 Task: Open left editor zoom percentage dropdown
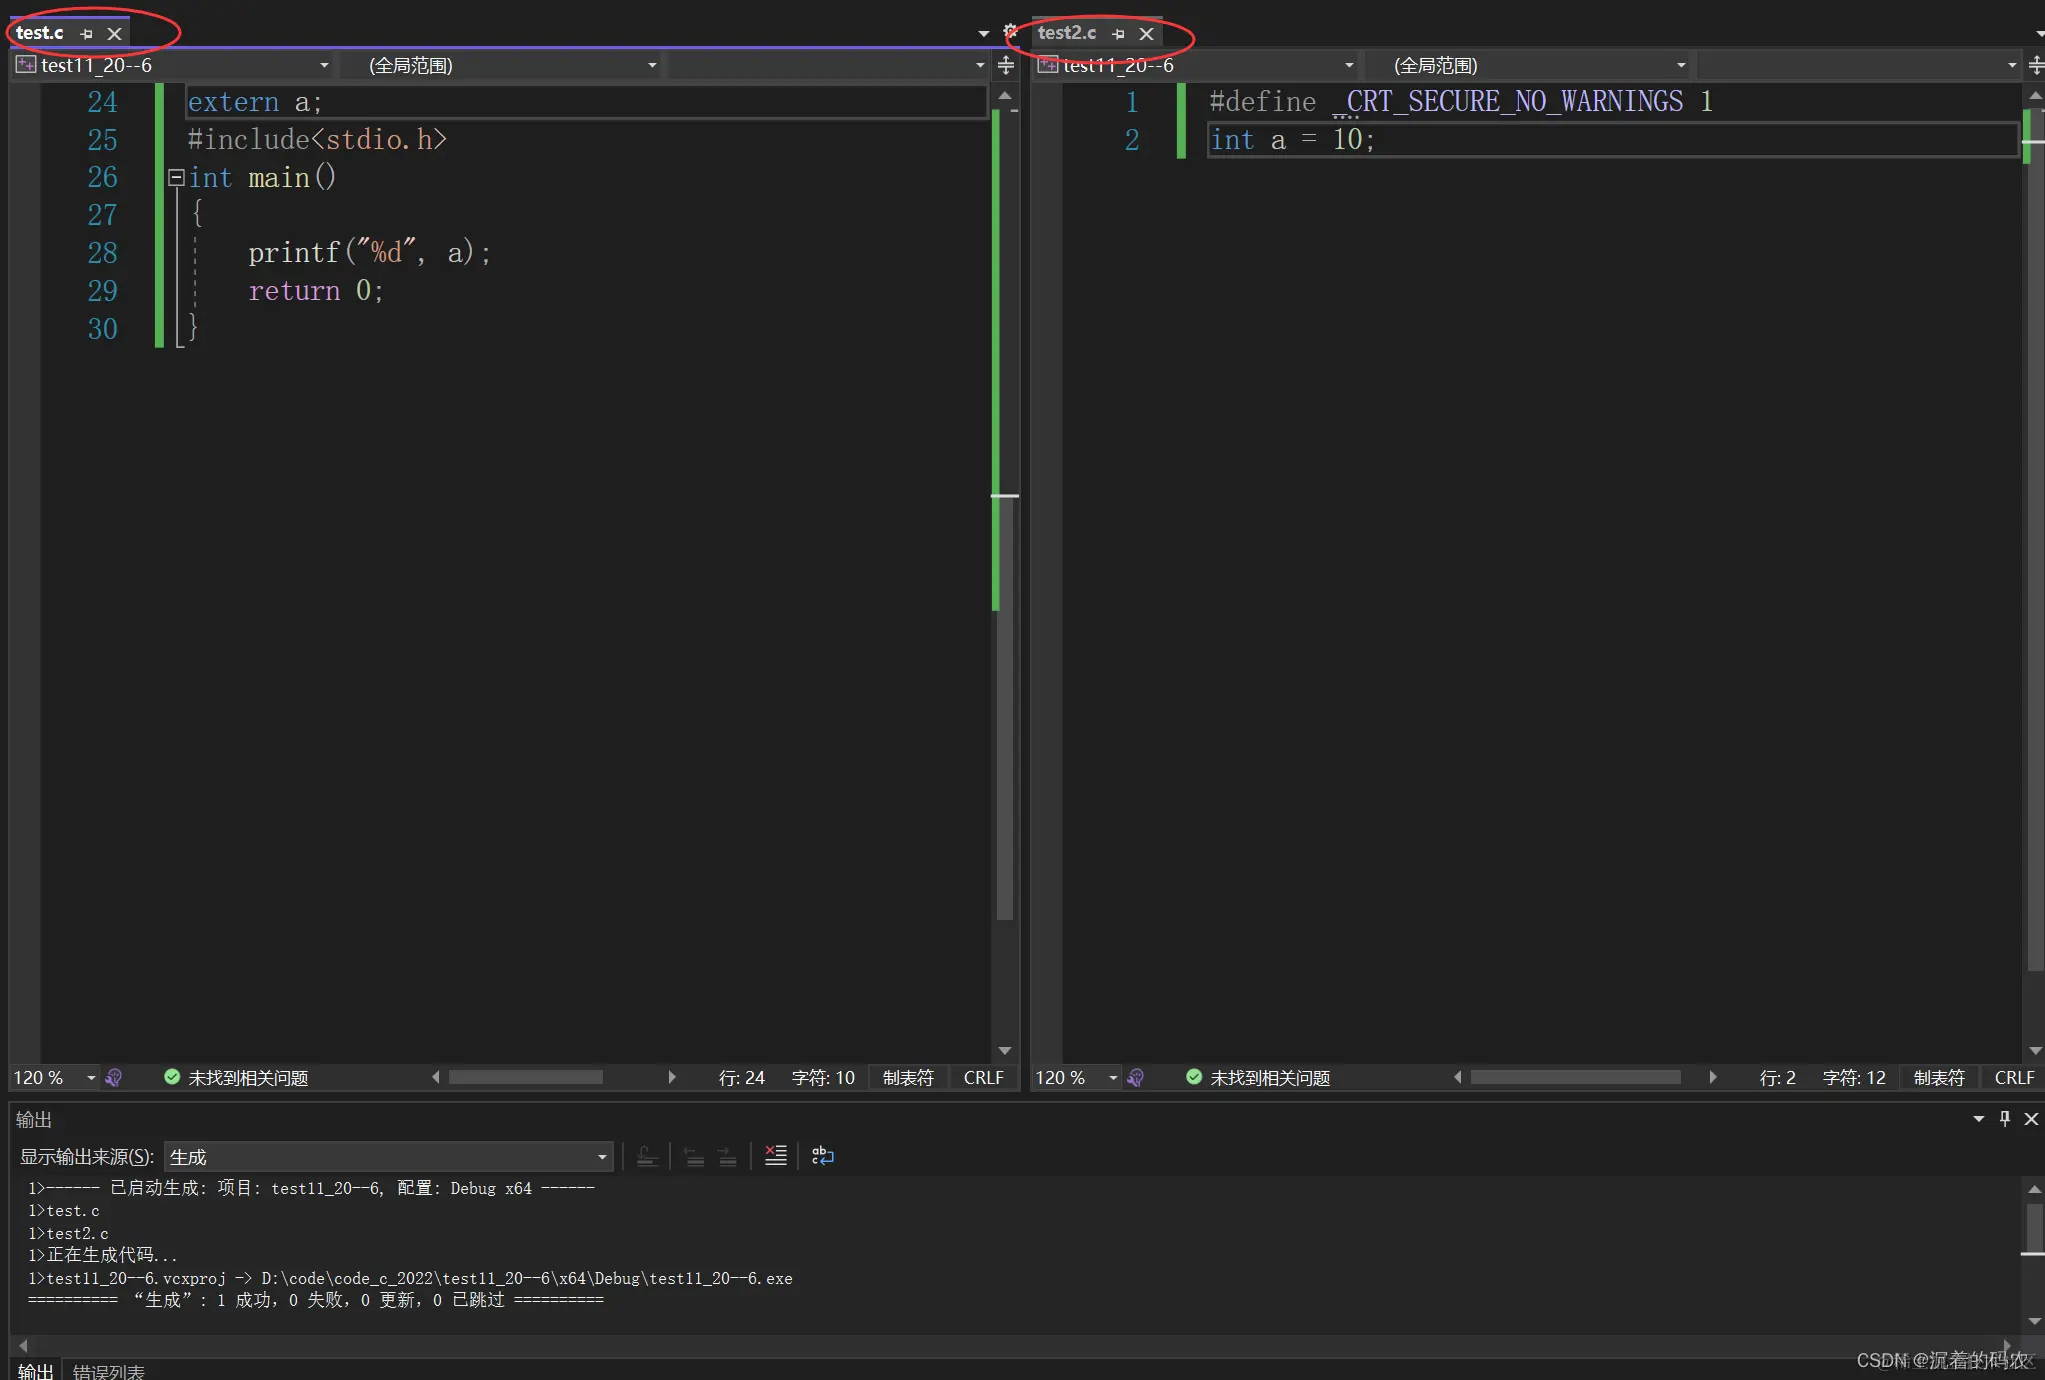(91, 1077)
